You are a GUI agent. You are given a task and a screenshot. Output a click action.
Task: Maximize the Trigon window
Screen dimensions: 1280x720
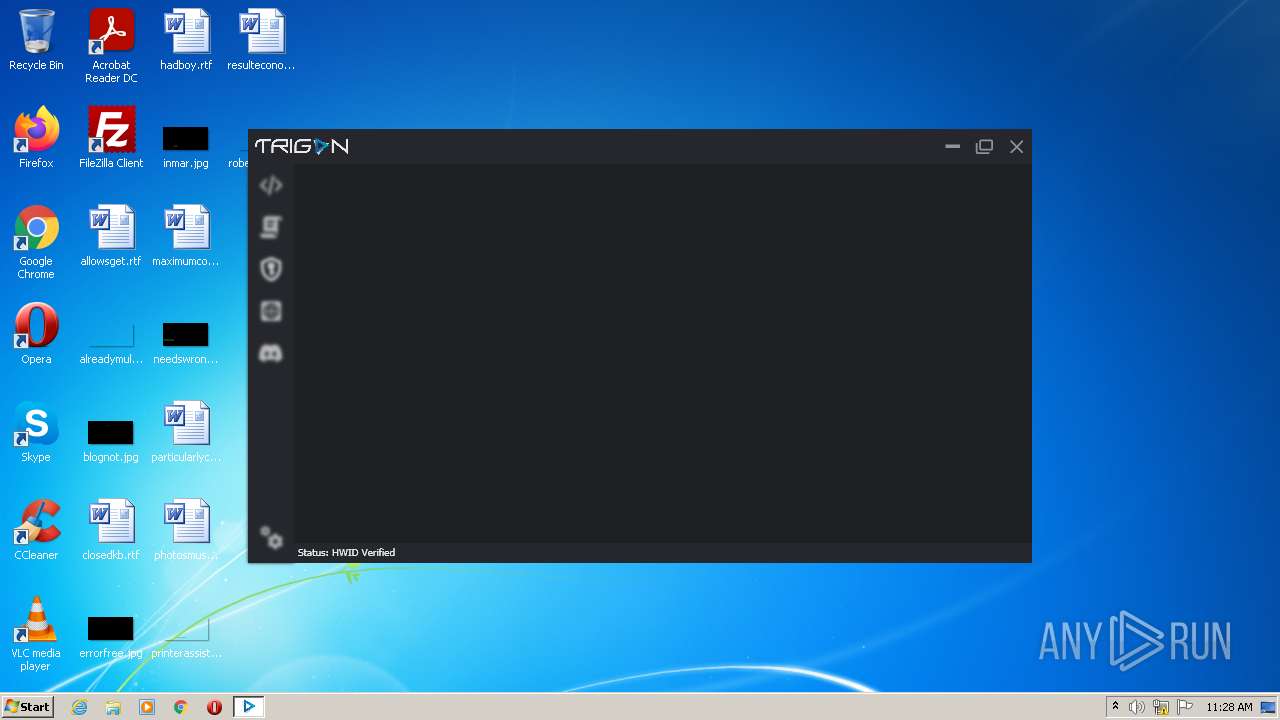pyautogui.click(x=984, y=147)
